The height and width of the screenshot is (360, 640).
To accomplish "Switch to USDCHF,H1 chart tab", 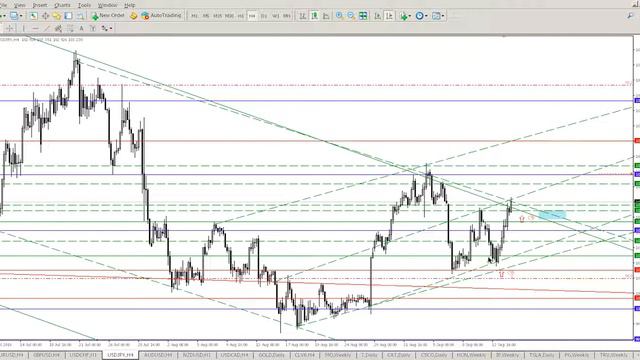I will coord(83,355).
